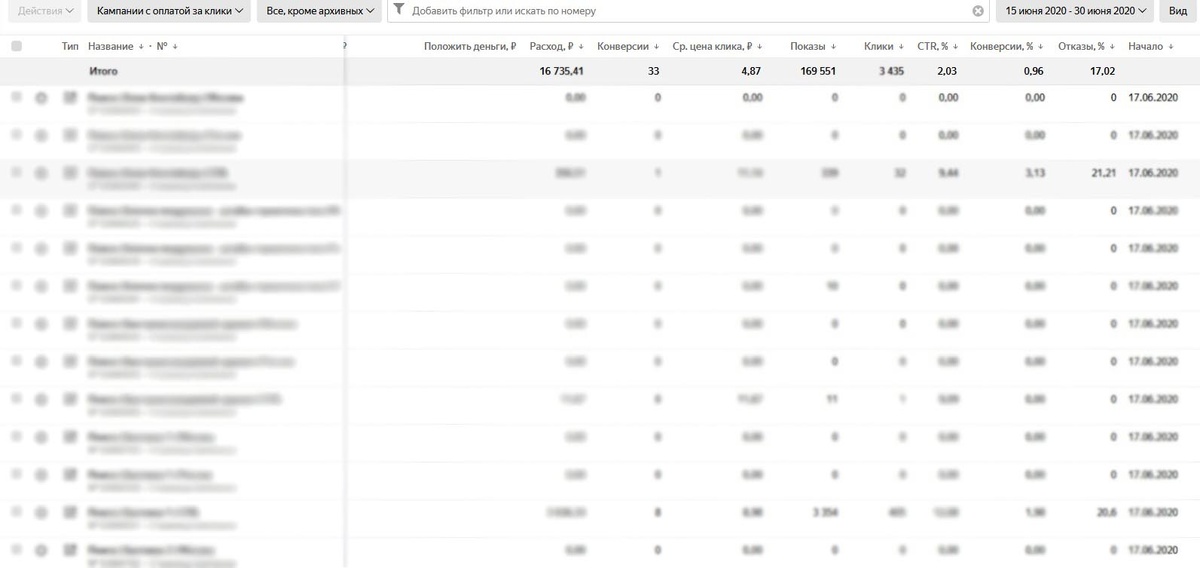The height and width of the screenshot is (568, 1200).
Task: Click the total impressions value 169 551
Action: tap(816, 72)
